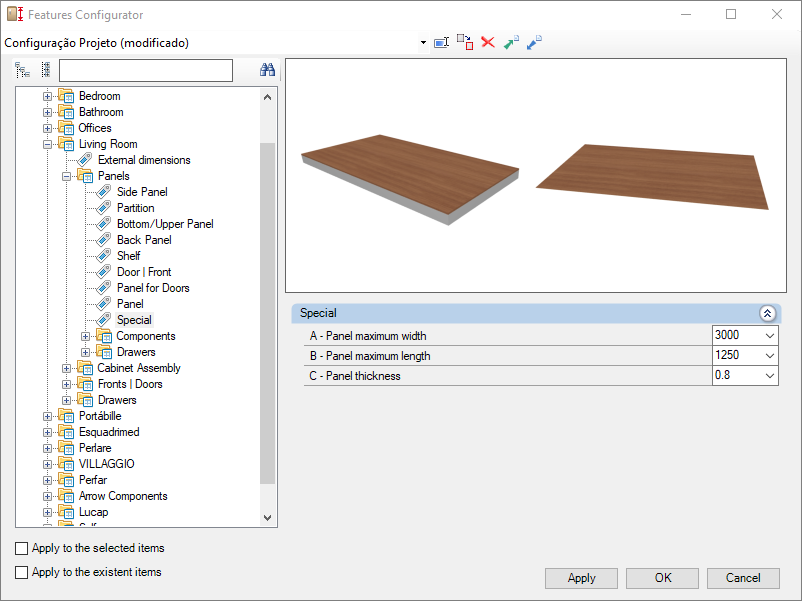The image size is (802, 601).
Task: Select Side Panel tree item
Action: pyautogui.click(x=142, y=192)
